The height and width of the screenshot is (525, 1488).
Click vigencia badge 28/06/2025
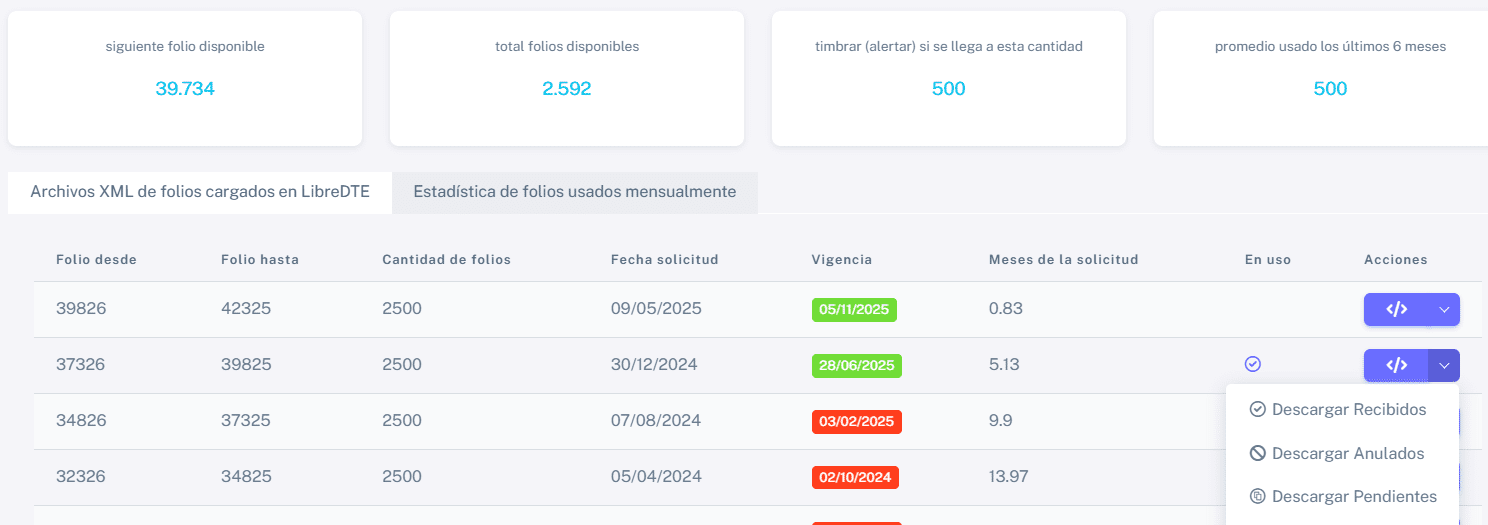coord(857,365)
